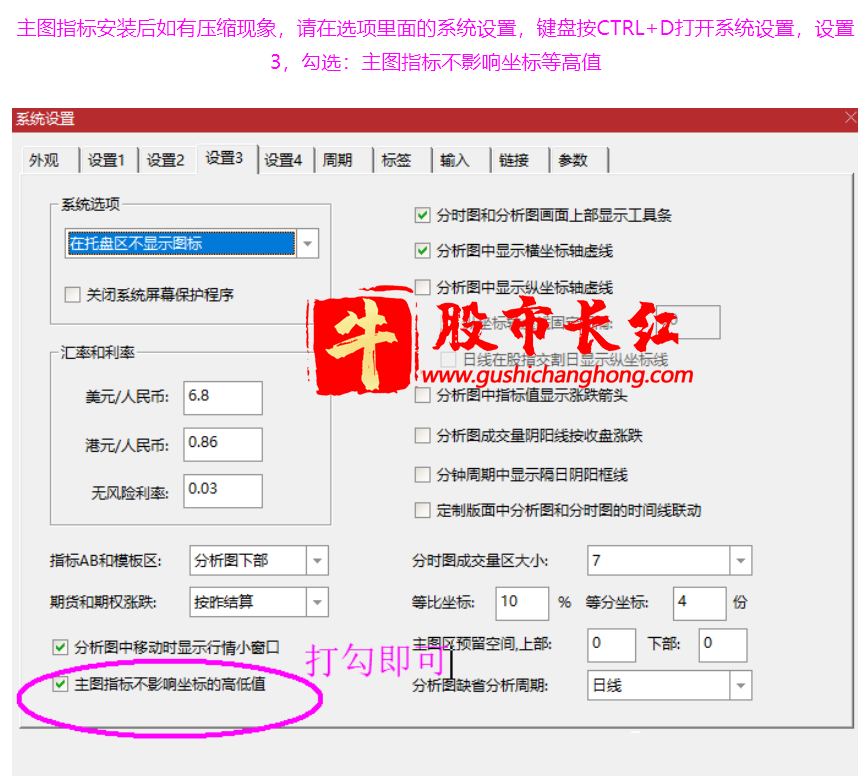This screenshot has width=858, height=776.
Task: Expand the 在托盘区不显示图标 dropdown
Action: (308, 244)
